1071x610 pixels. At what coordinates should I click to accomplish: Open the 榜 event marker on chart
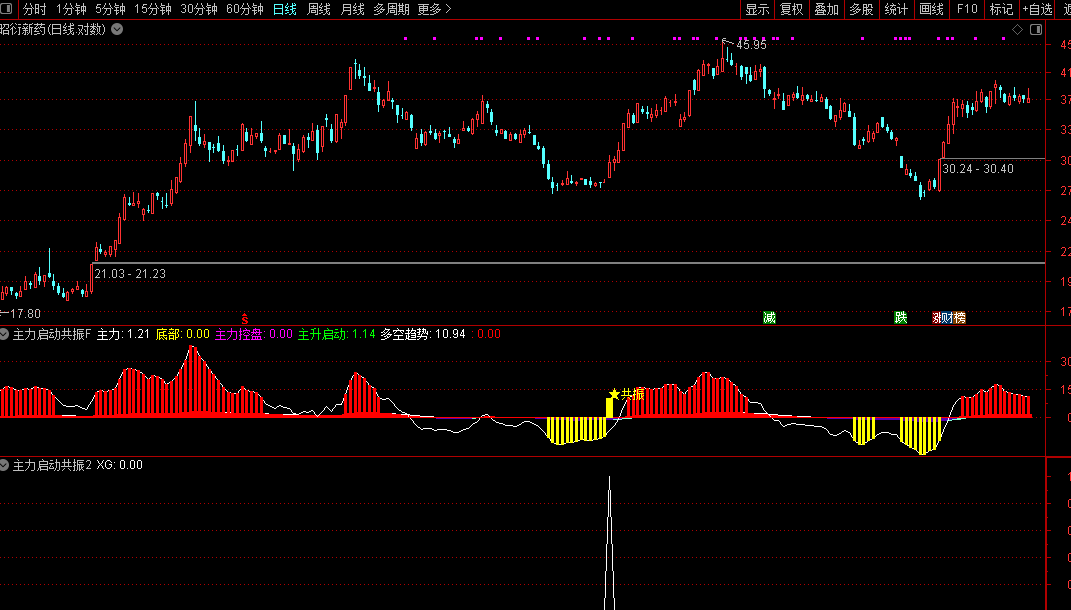pyautogui.click(x=960, y=318)
